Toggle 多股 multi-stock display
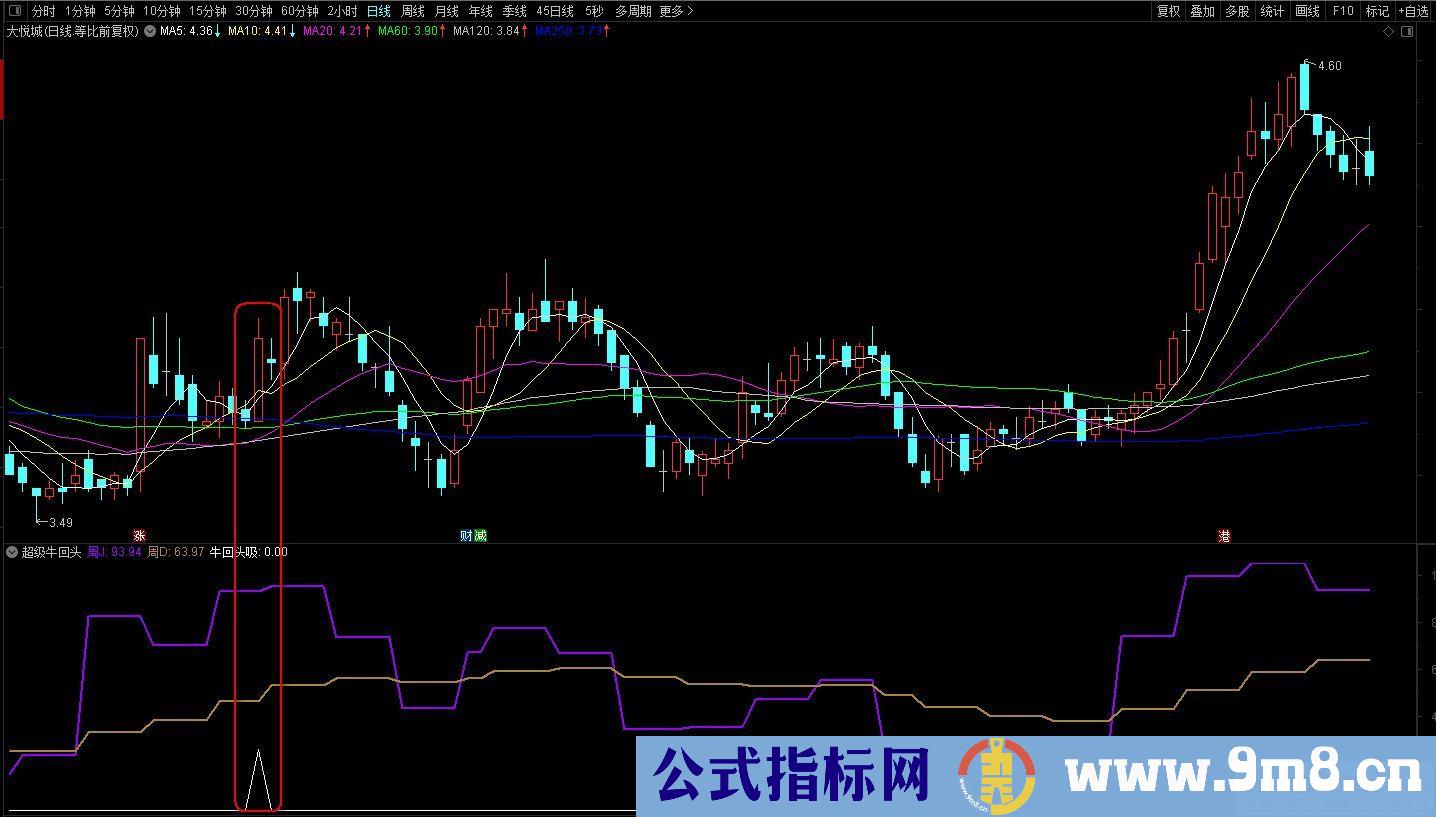 click(1236, 11)
